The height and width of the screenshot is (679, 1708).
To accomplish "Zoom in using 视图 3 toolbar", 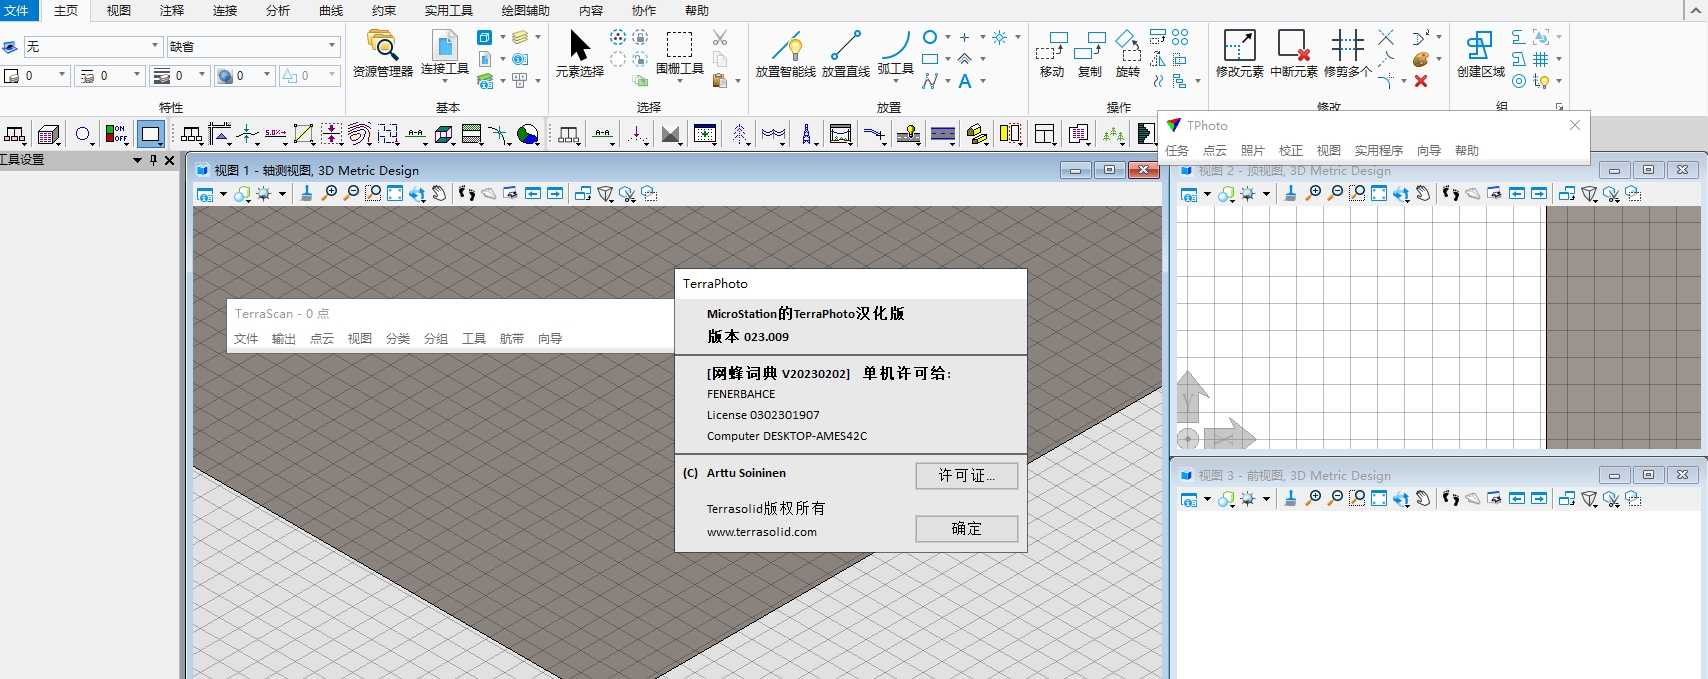I will (1313, 499).
